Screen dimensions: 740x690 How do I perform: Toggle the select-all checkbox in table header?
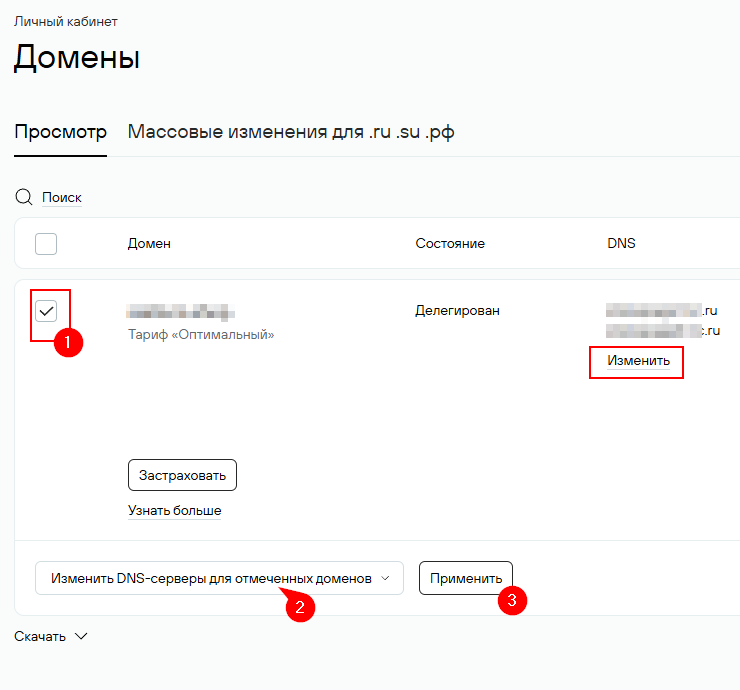pyautogui.click(x=46, y=243)
